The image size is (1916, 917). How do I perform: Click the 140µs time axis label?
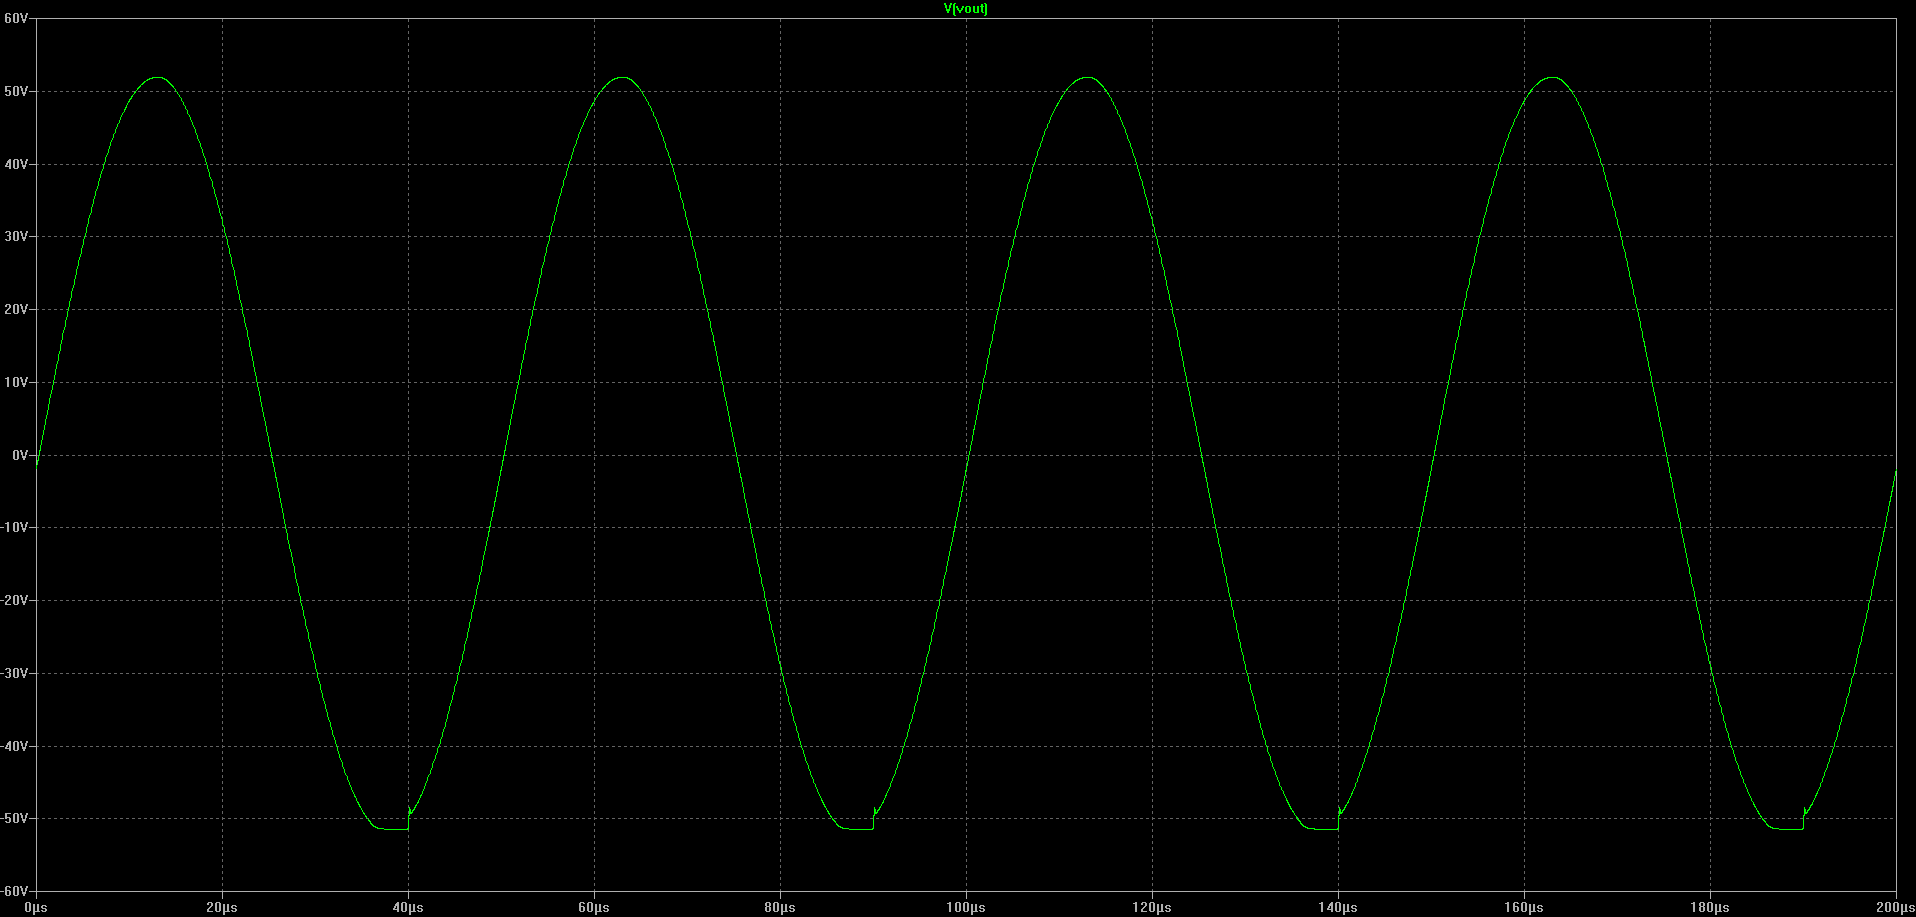[1338, 908]
